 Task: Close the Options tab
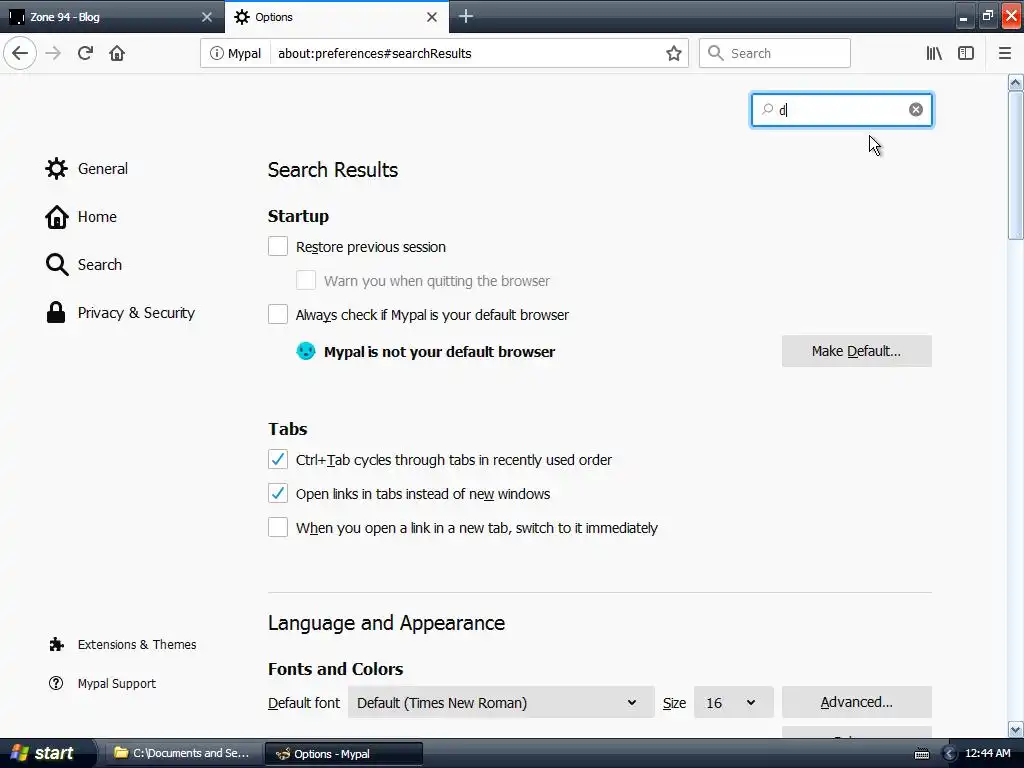(x=432, y=17)
